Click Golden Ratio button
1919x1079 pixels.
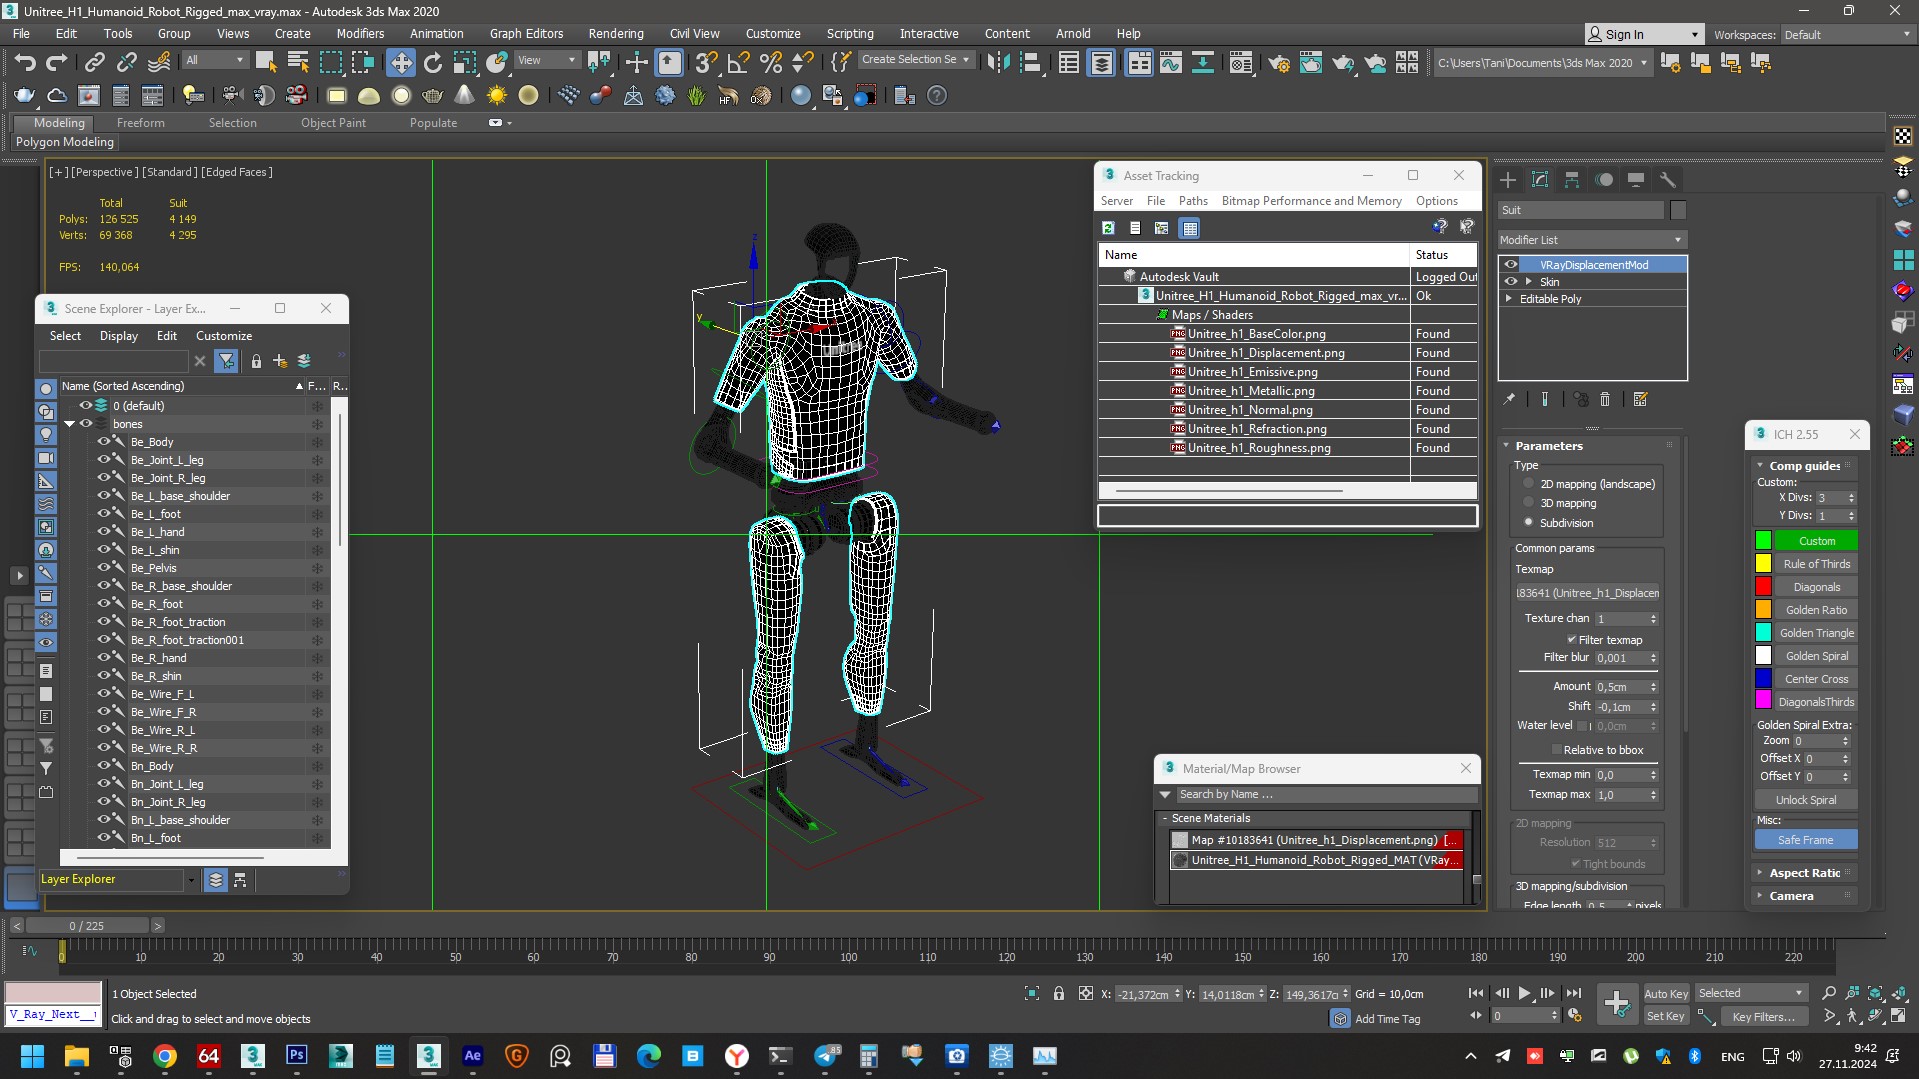click(x=1816, y=610)
